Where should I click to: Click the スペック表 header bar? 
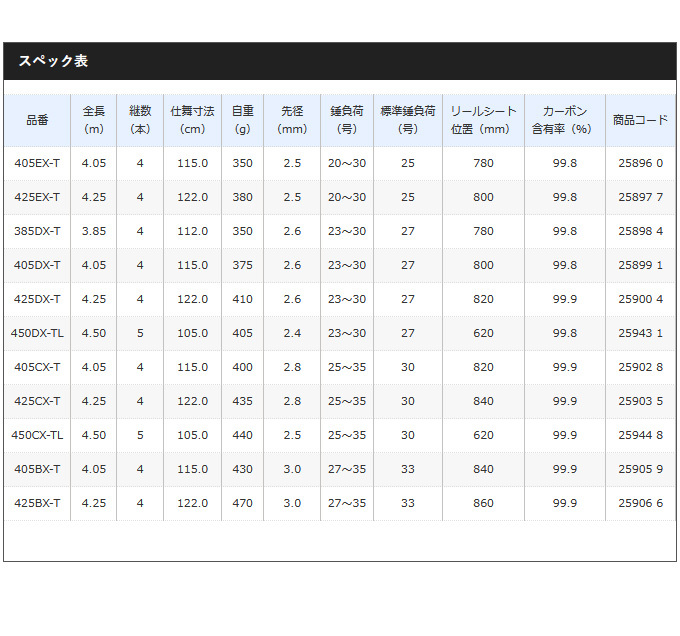pyautogui.click(x=340, y=61)
